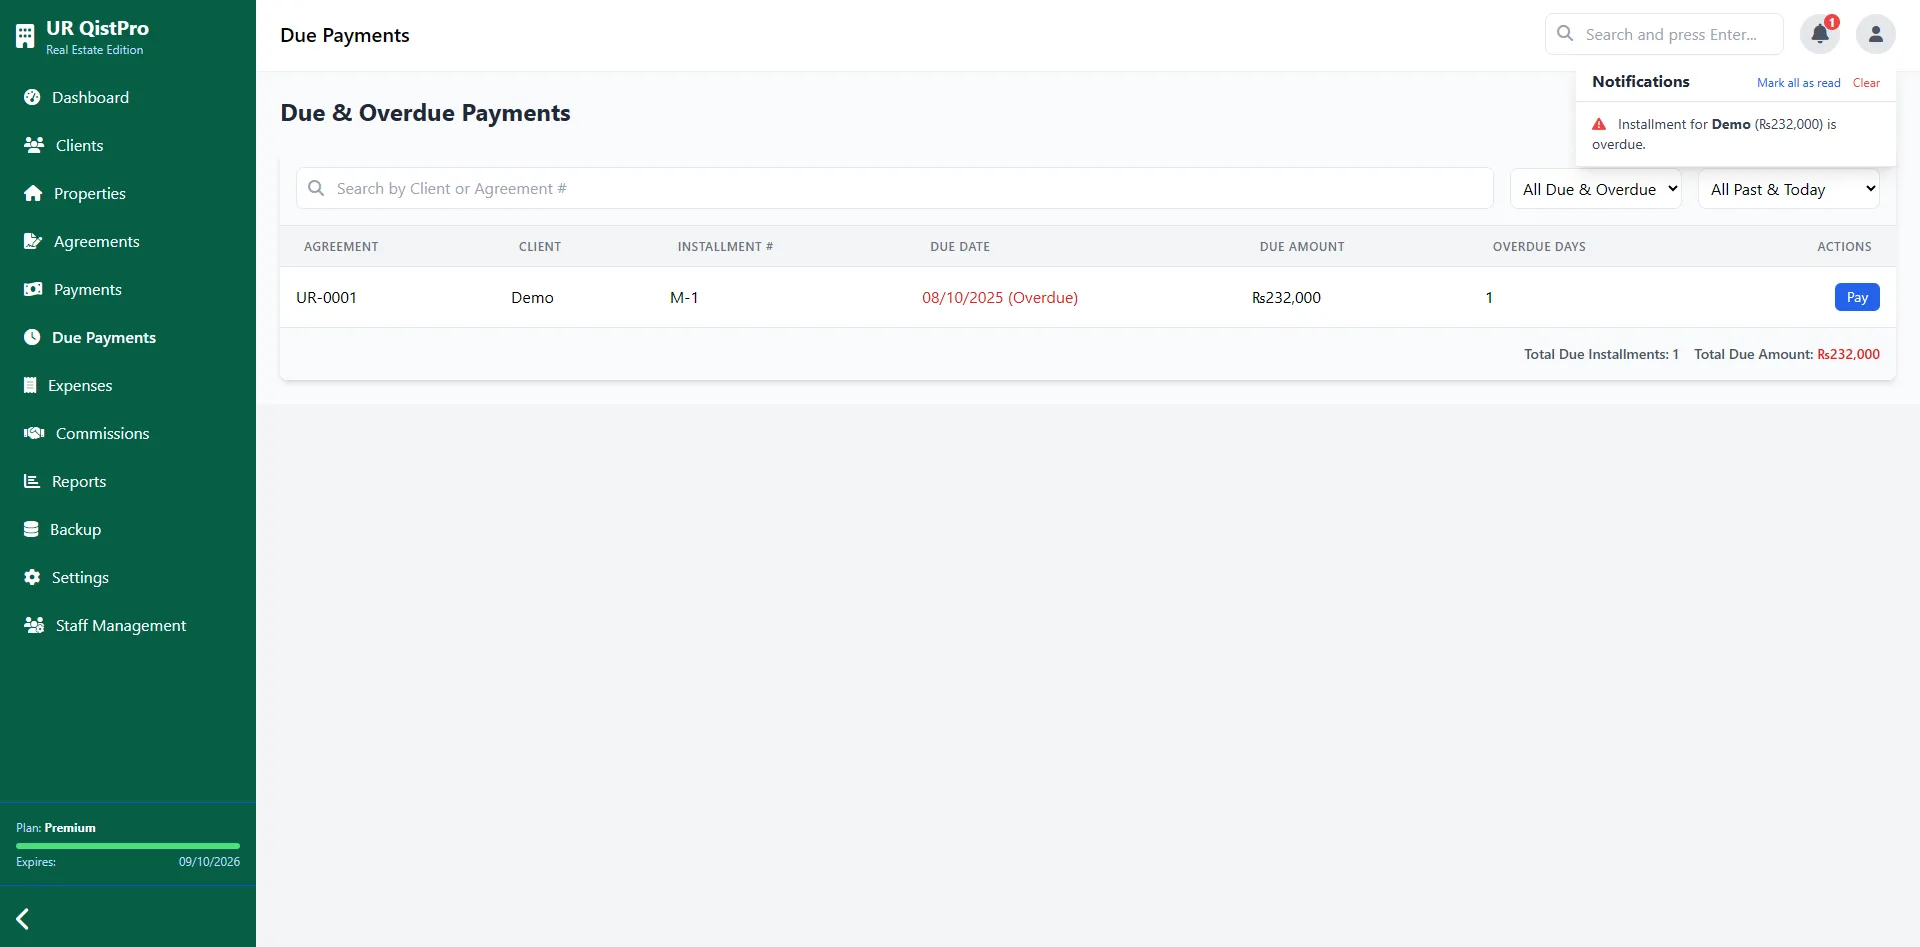The width and height of the screenshot is (1920, 947).
Task: Open the Payments section
Action: [x=88, y=289]
